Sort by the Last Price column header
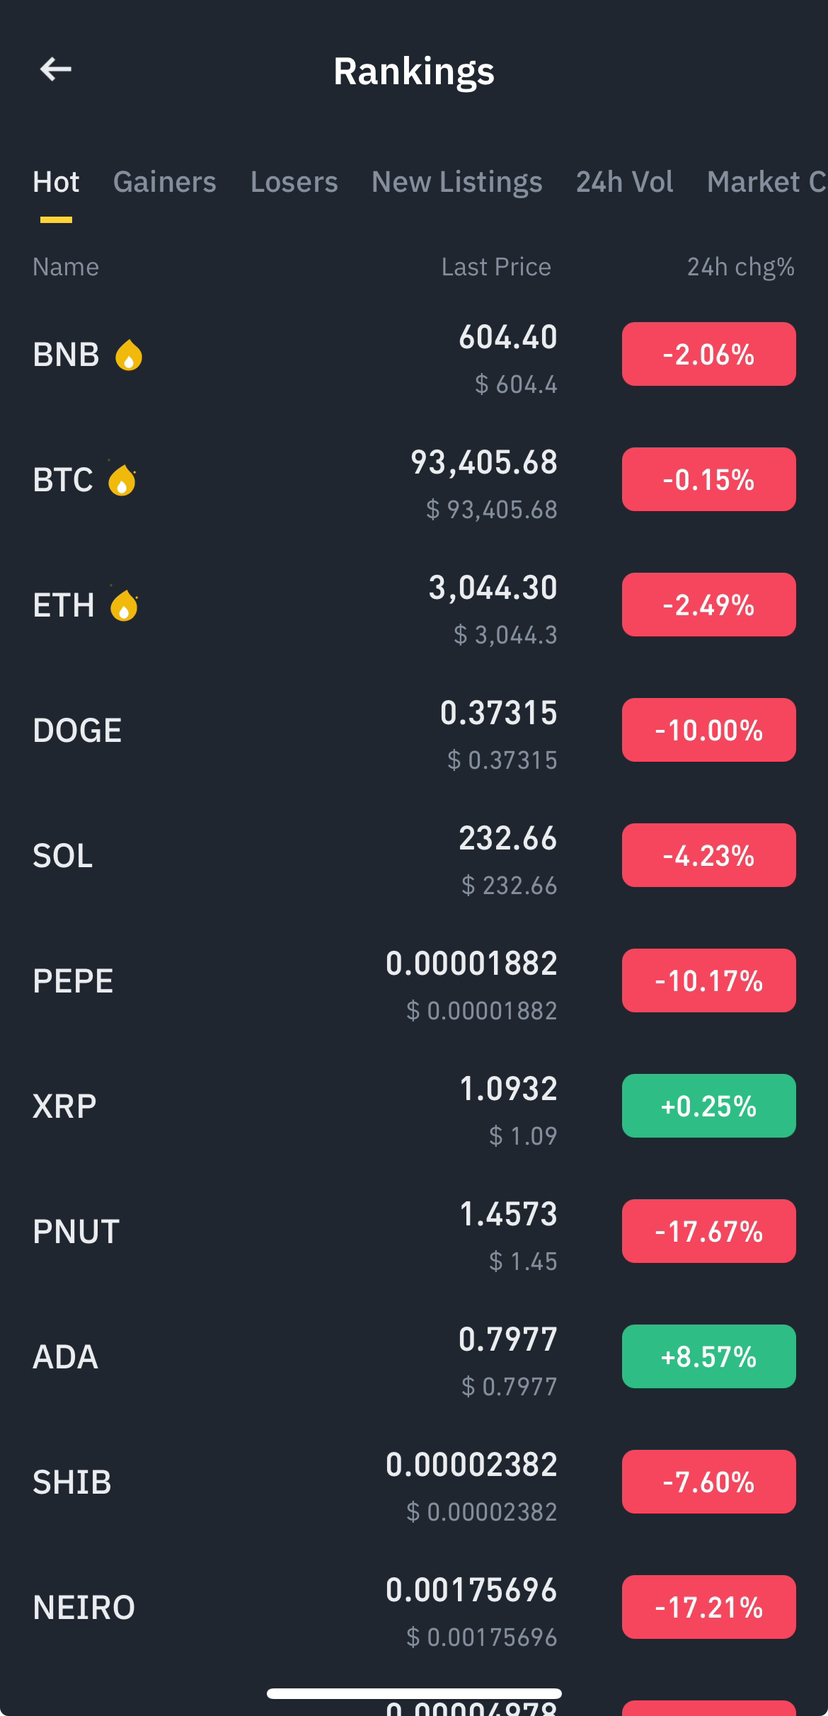The height and width of the screenshot is (1716, 828). (x=496, y=267)
